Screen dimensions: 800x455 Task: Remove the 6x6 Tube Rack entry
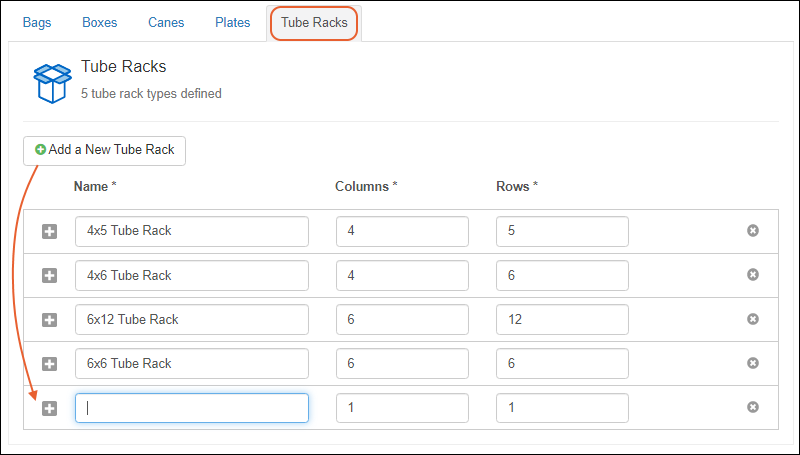coord(753,363)
